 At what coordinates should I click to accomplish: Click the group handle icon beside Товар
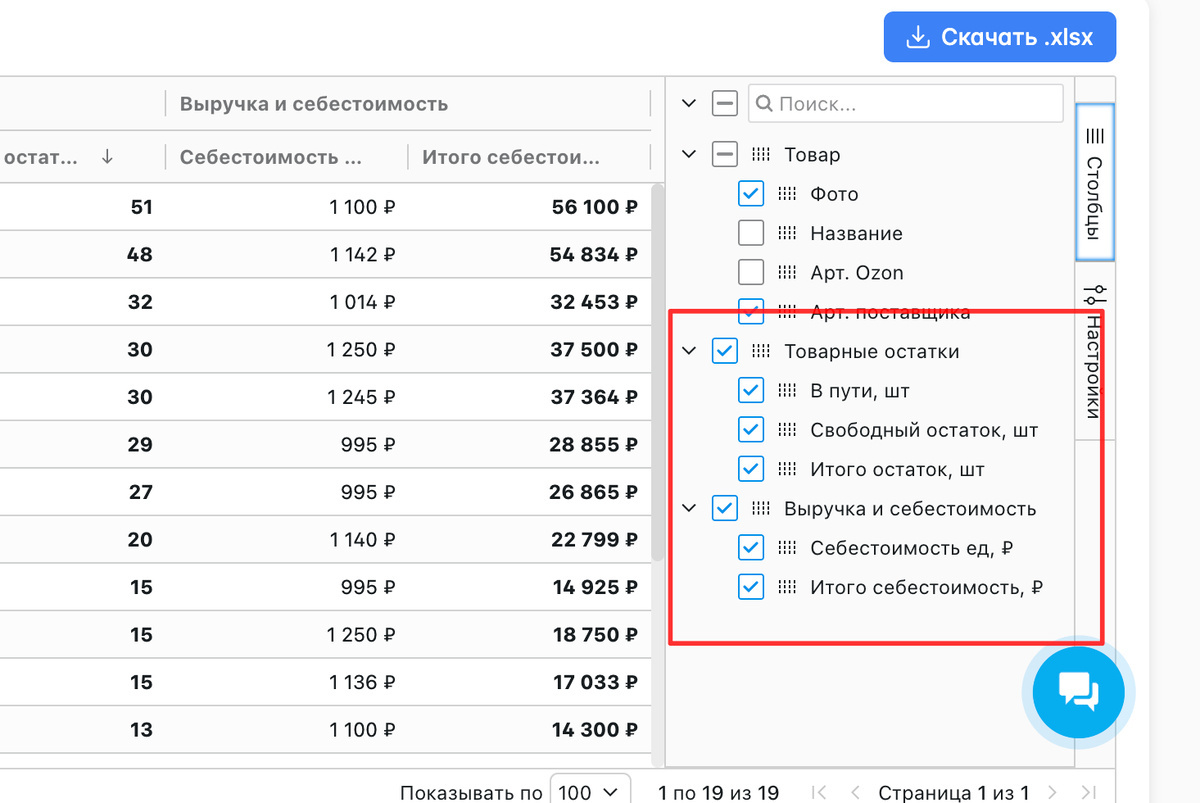(x=761, y=155)
